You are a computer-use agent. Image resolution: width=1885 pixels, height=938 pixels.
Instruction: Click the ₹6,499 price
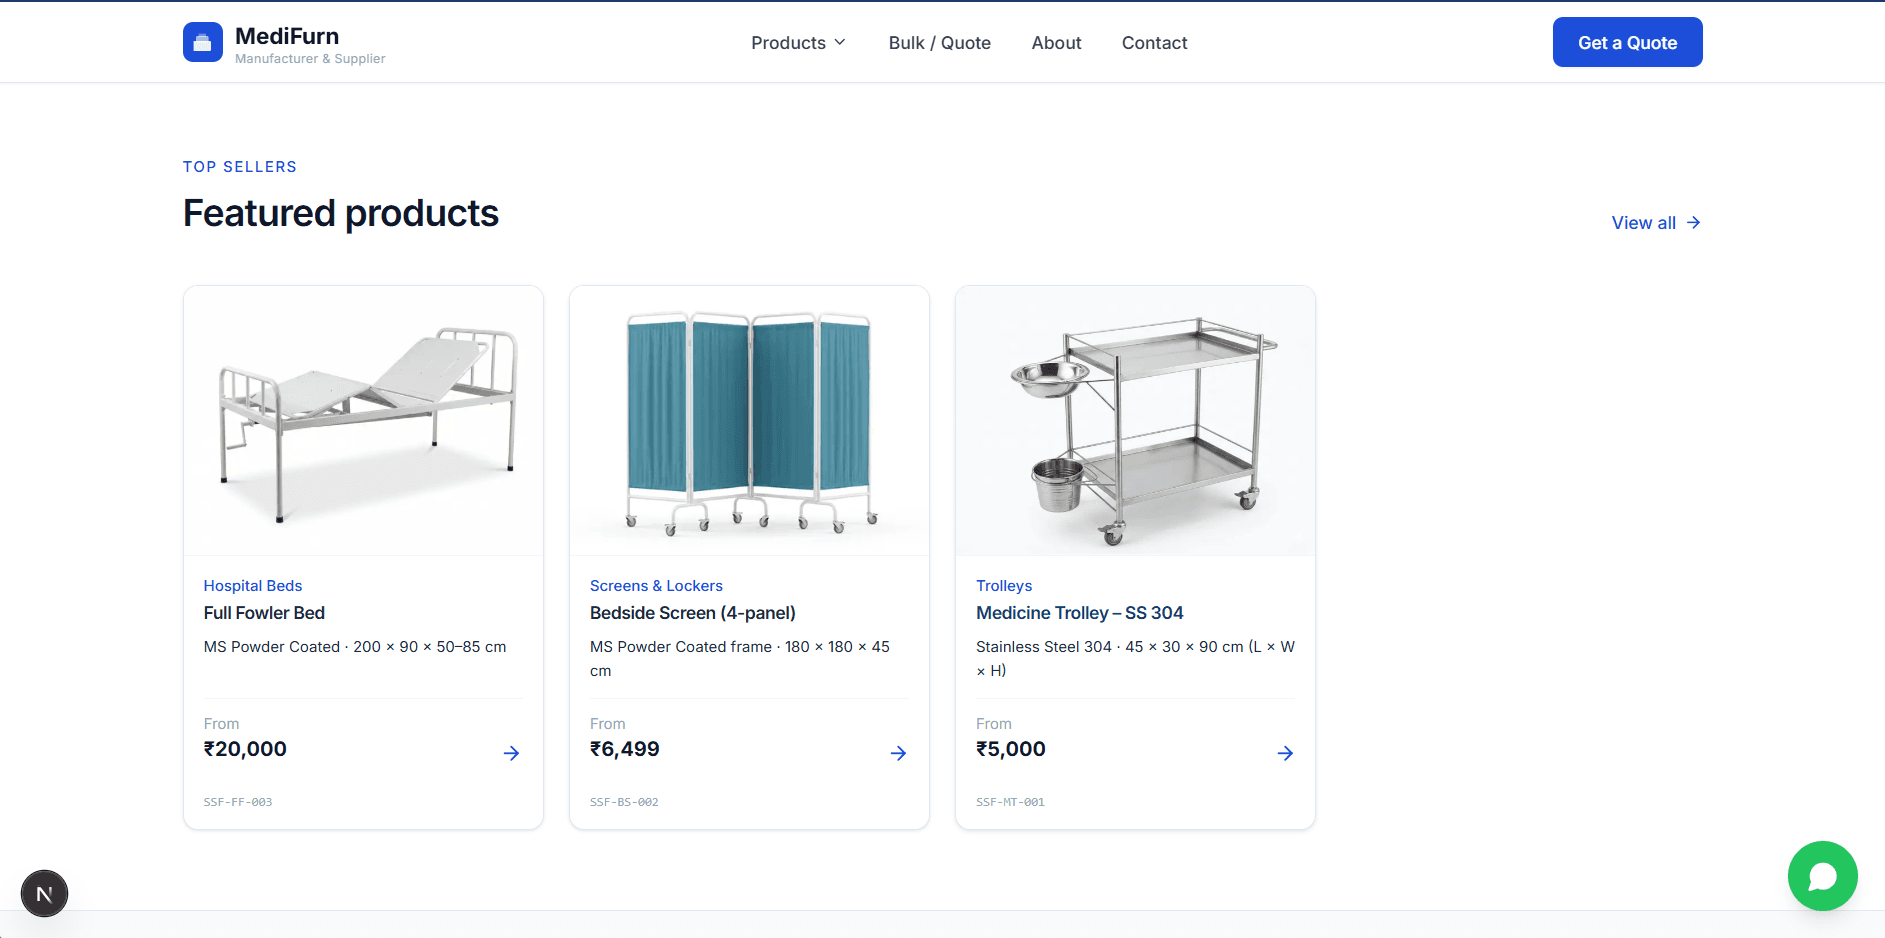[624, 749]
